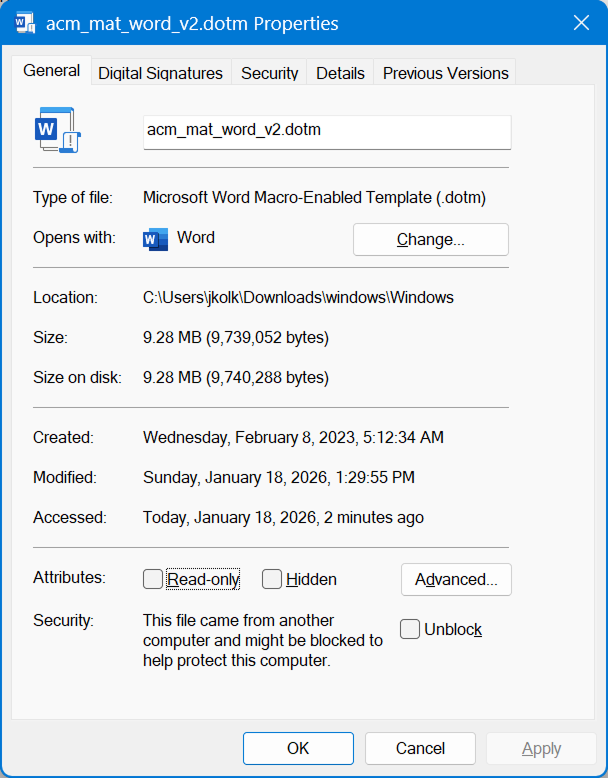
Task: Check the Unblock security checkbox
Action: (x=410, y=629)
